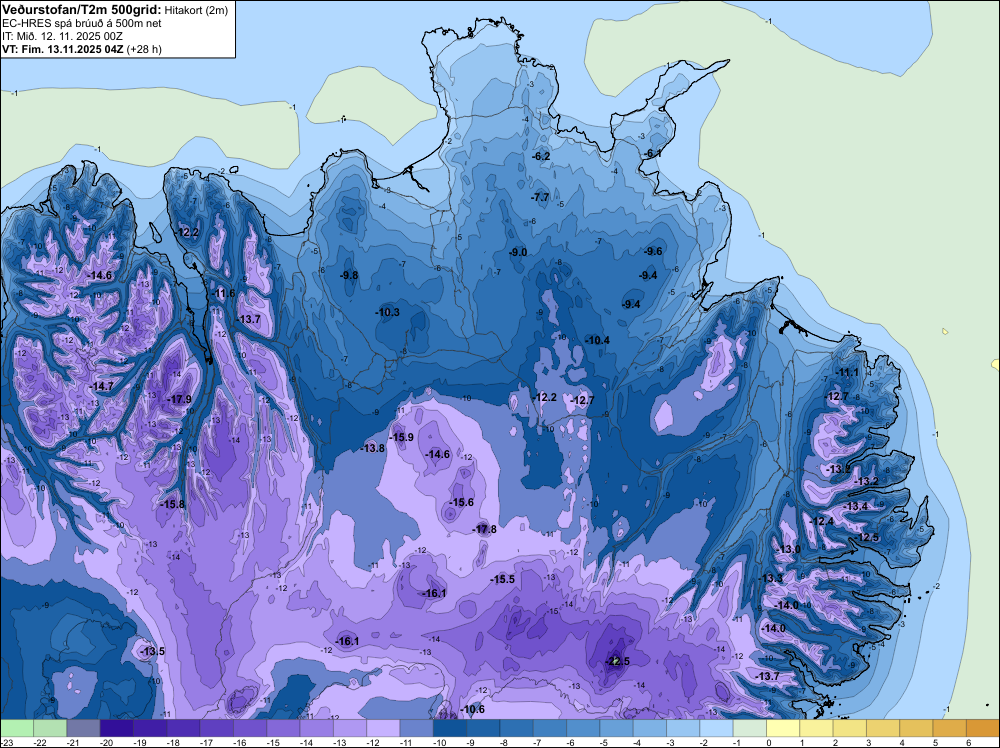Click the -10.3 temperature label
The width and height of the screenshot is (1000, 748).
(386, 312)
